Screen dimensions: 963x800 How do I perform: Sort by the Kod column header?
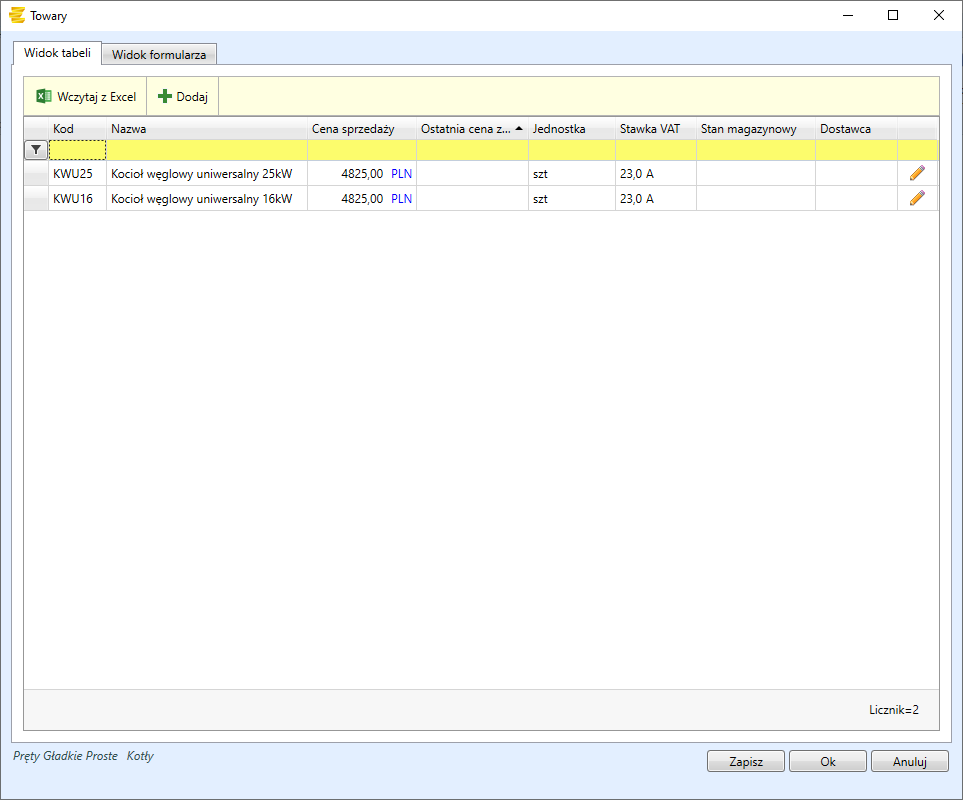(64, 129)
